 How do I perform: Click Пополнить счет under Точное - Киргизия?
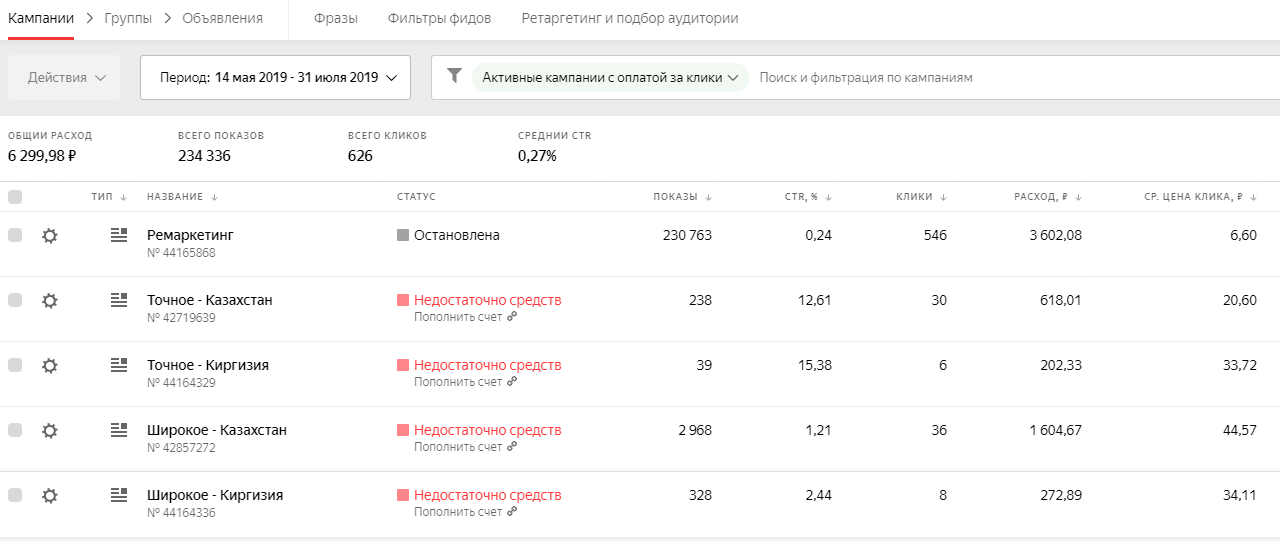pos(459,382)
